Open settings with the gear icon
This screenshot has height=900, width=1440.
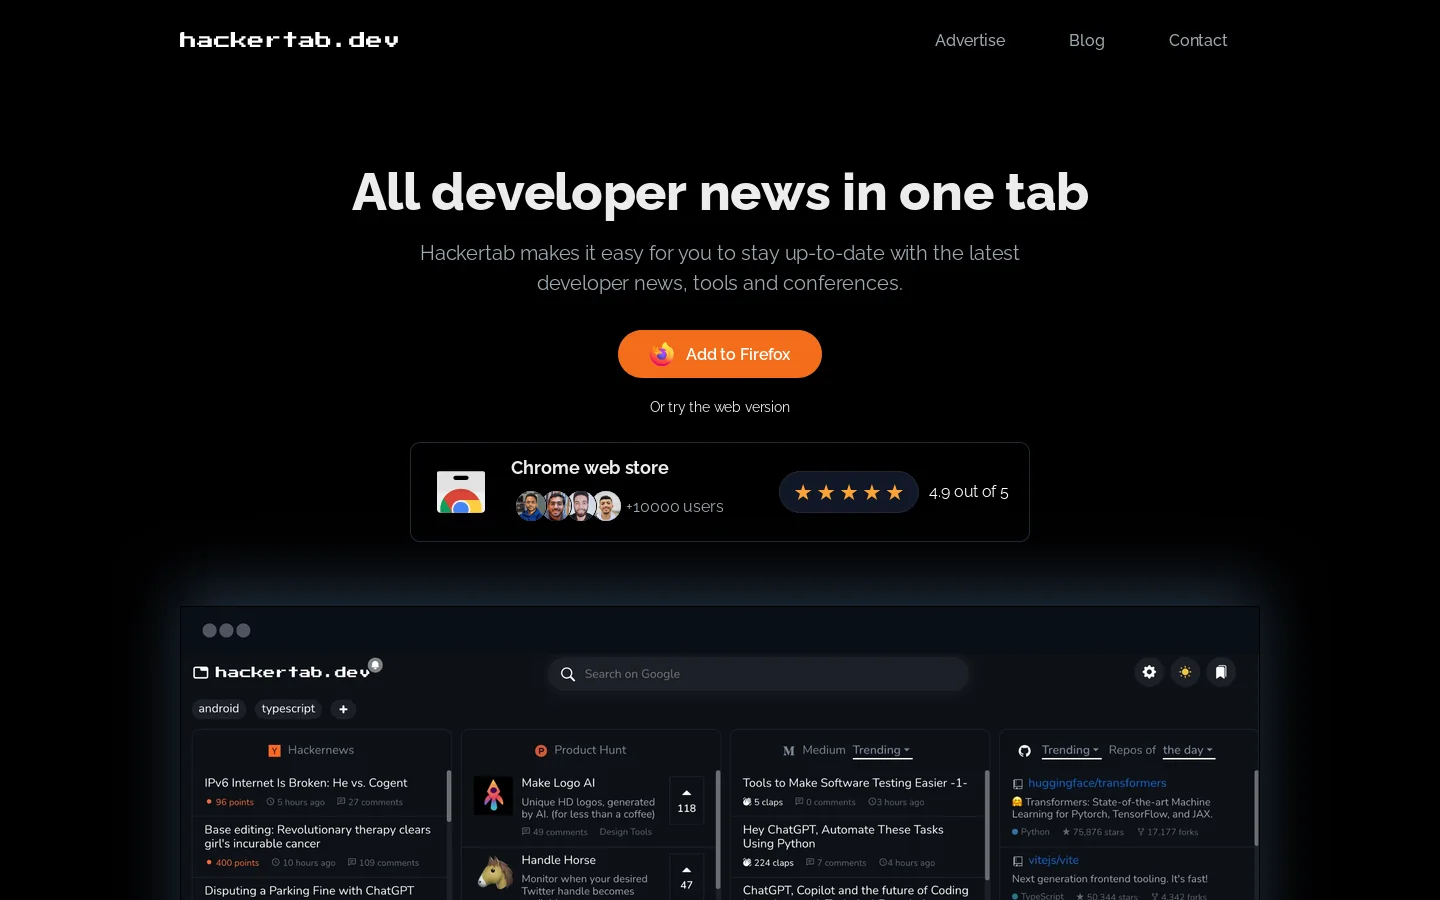point(1149,672)
